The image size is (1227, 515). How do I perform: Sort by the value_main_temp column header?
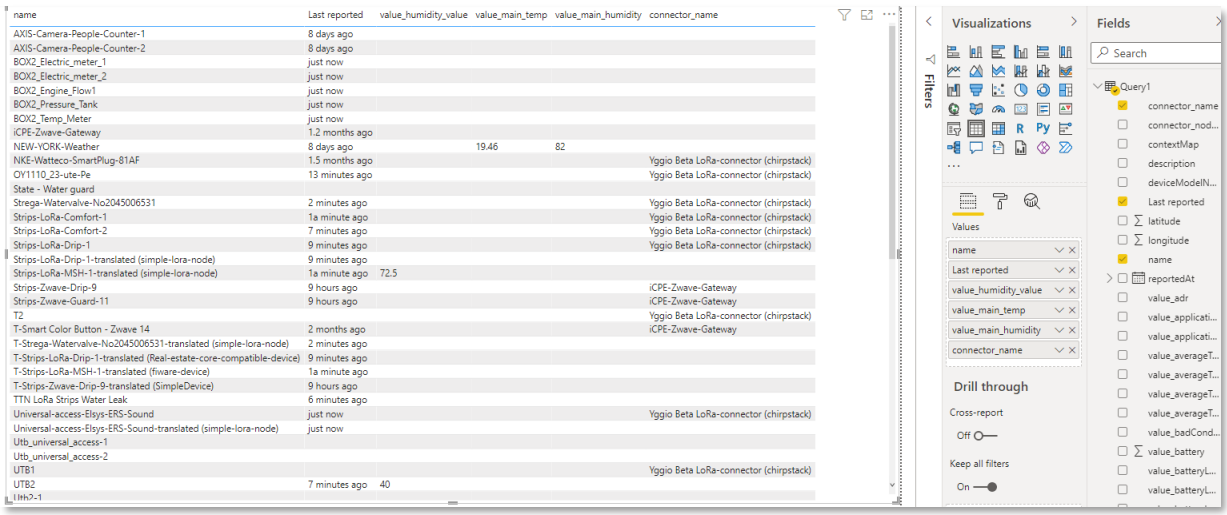click(511, 15)
